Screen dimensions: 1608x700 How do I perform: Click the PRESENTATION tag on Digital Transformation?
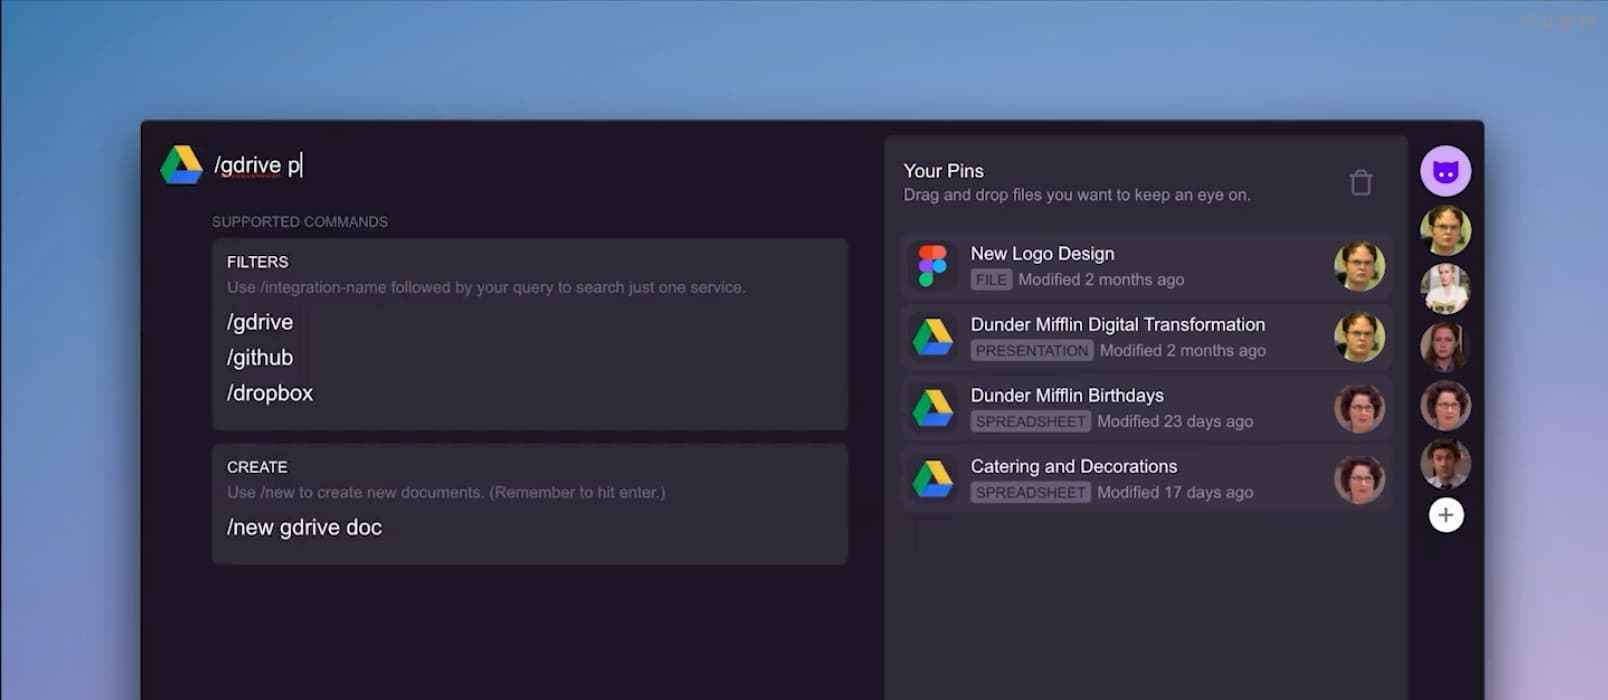(x=1031, y=351)
